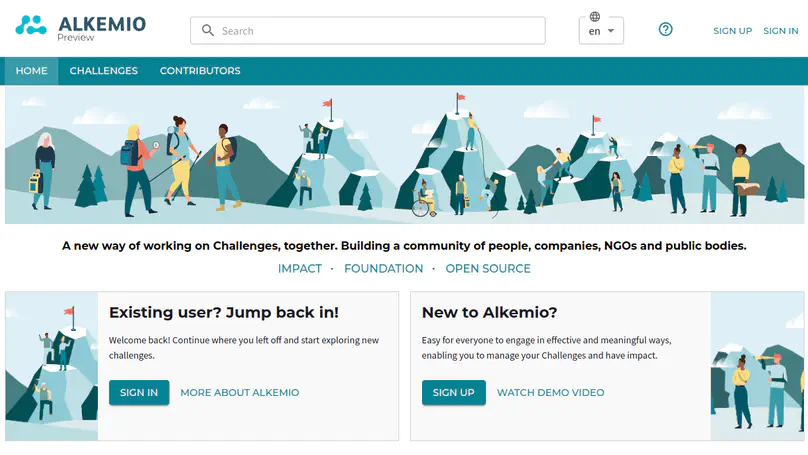The image size is (808, 455).
Task: Switch to the CHALLENGES tab
Action: click(104, 71)
